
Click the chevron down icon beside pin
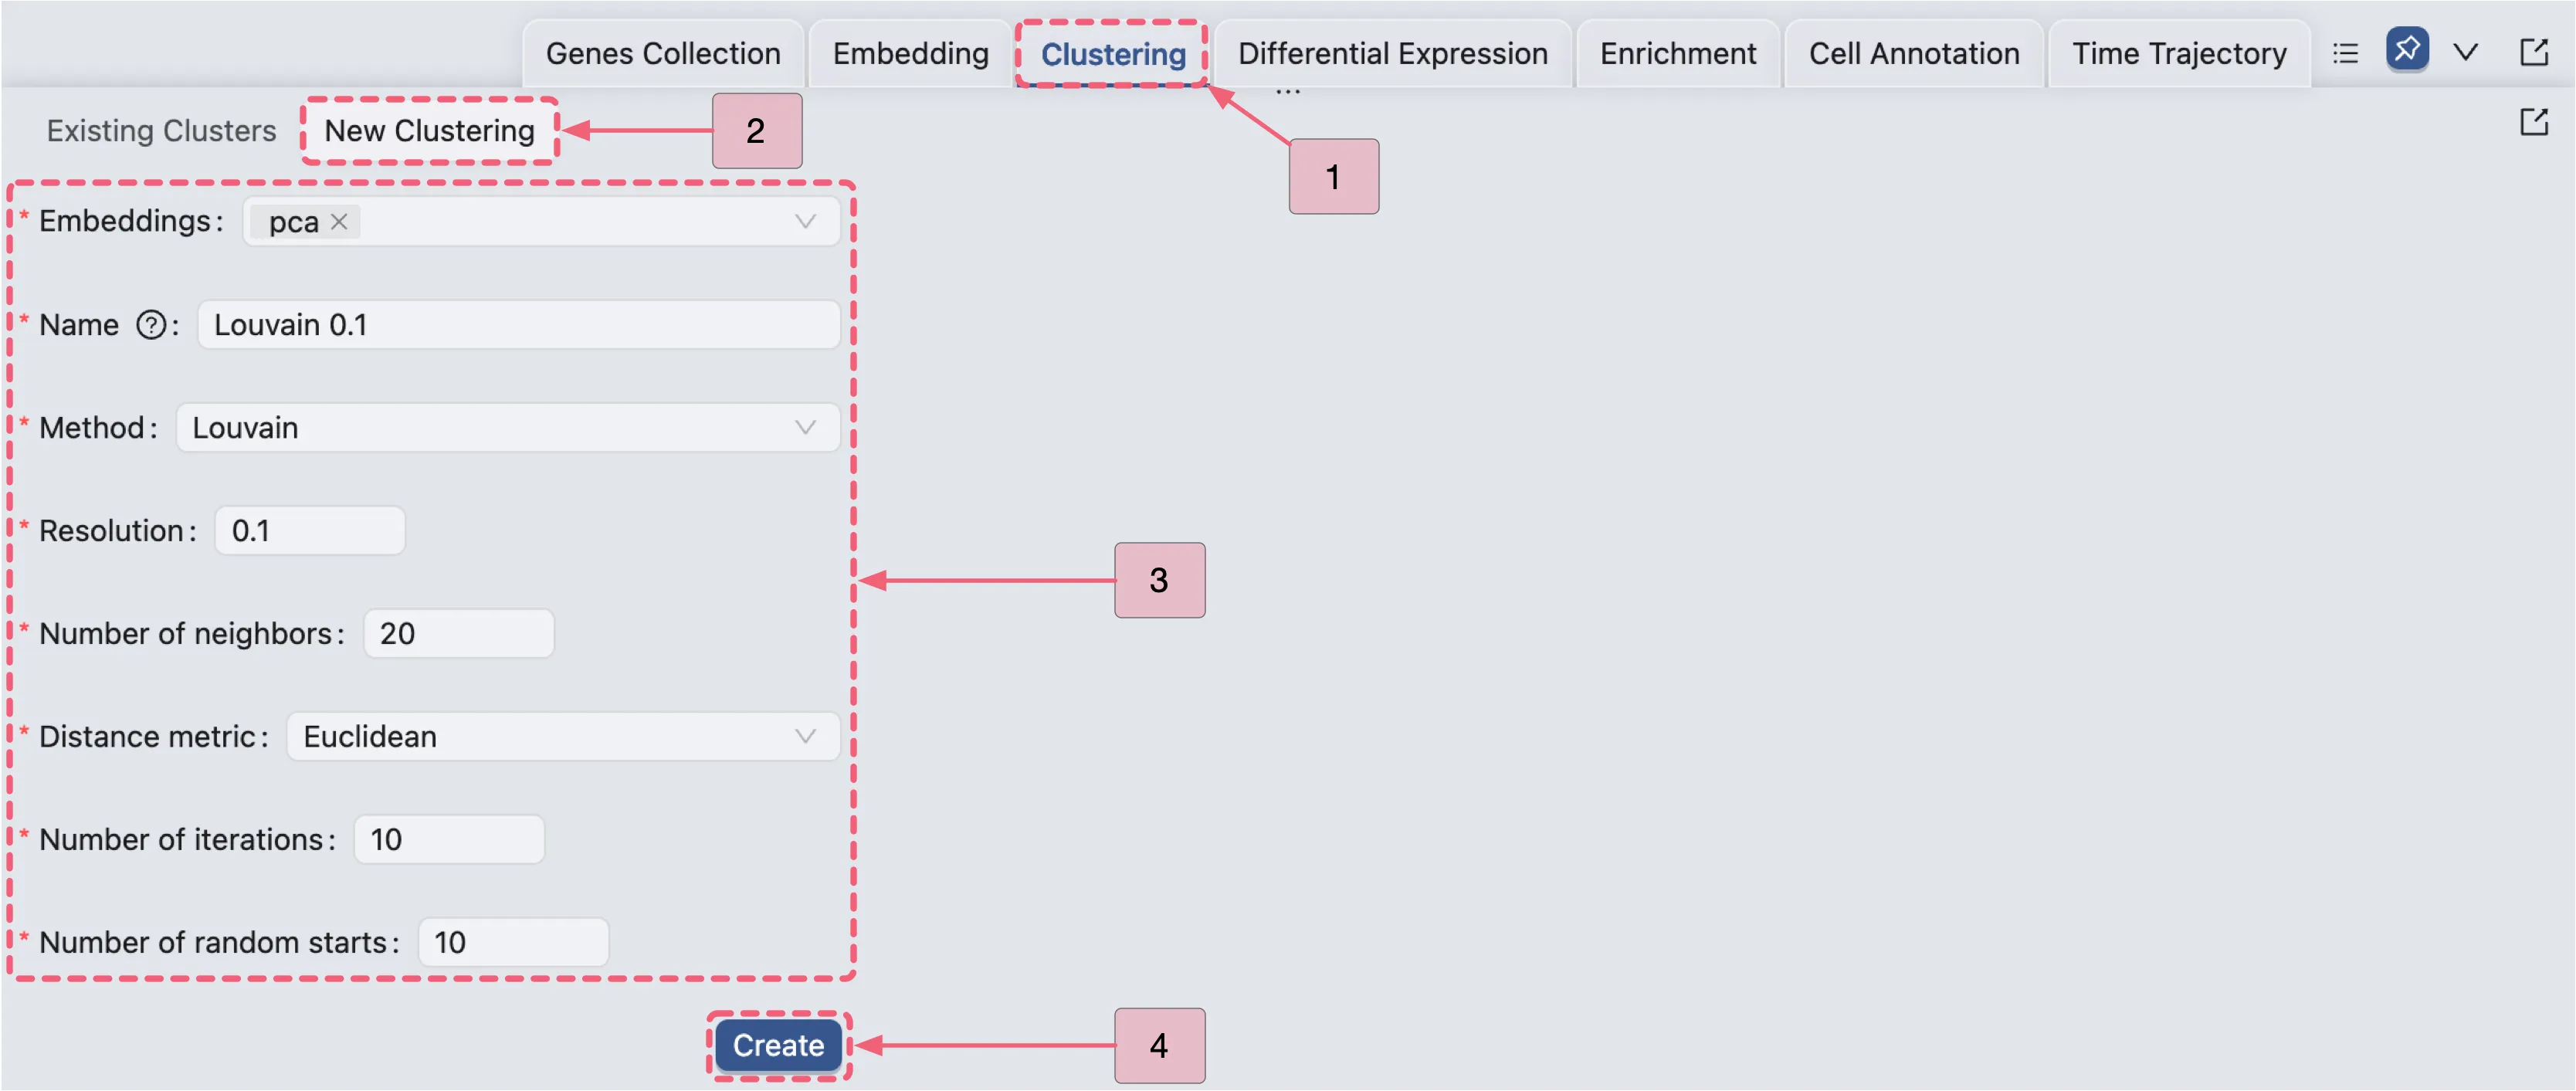(x=2466, y=52)
